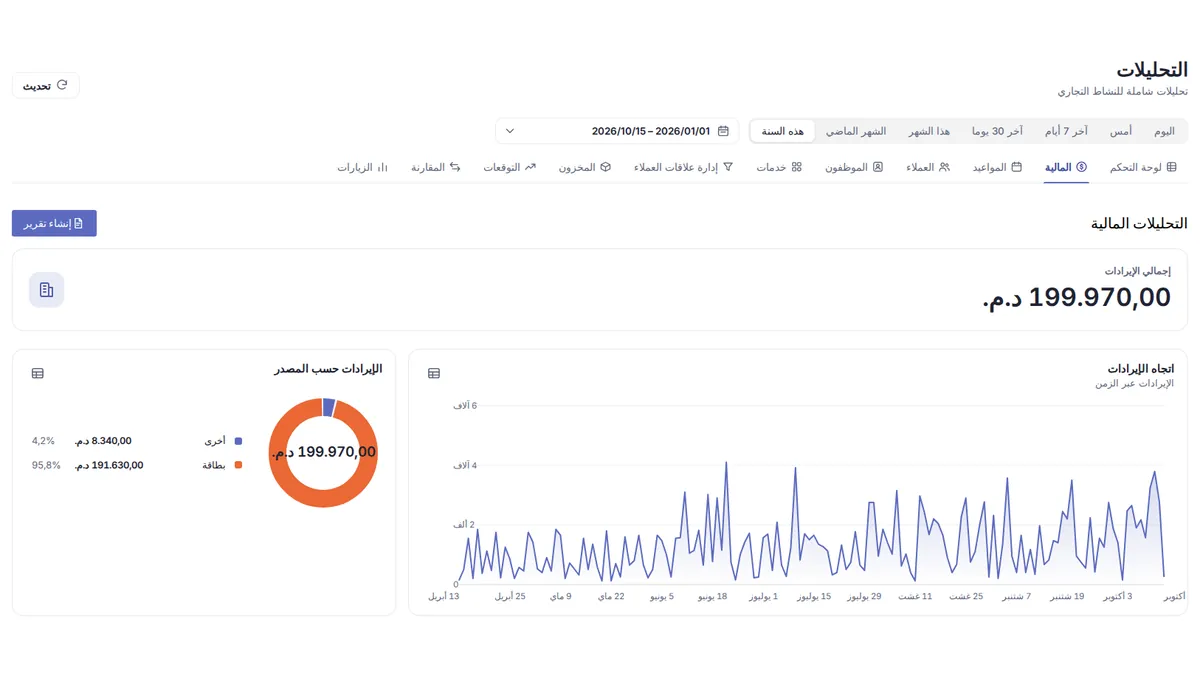Switch to the خدمات tab
Image resolution: width=1200 pixels, height=675 pixels.
click(x=779, y=167)
